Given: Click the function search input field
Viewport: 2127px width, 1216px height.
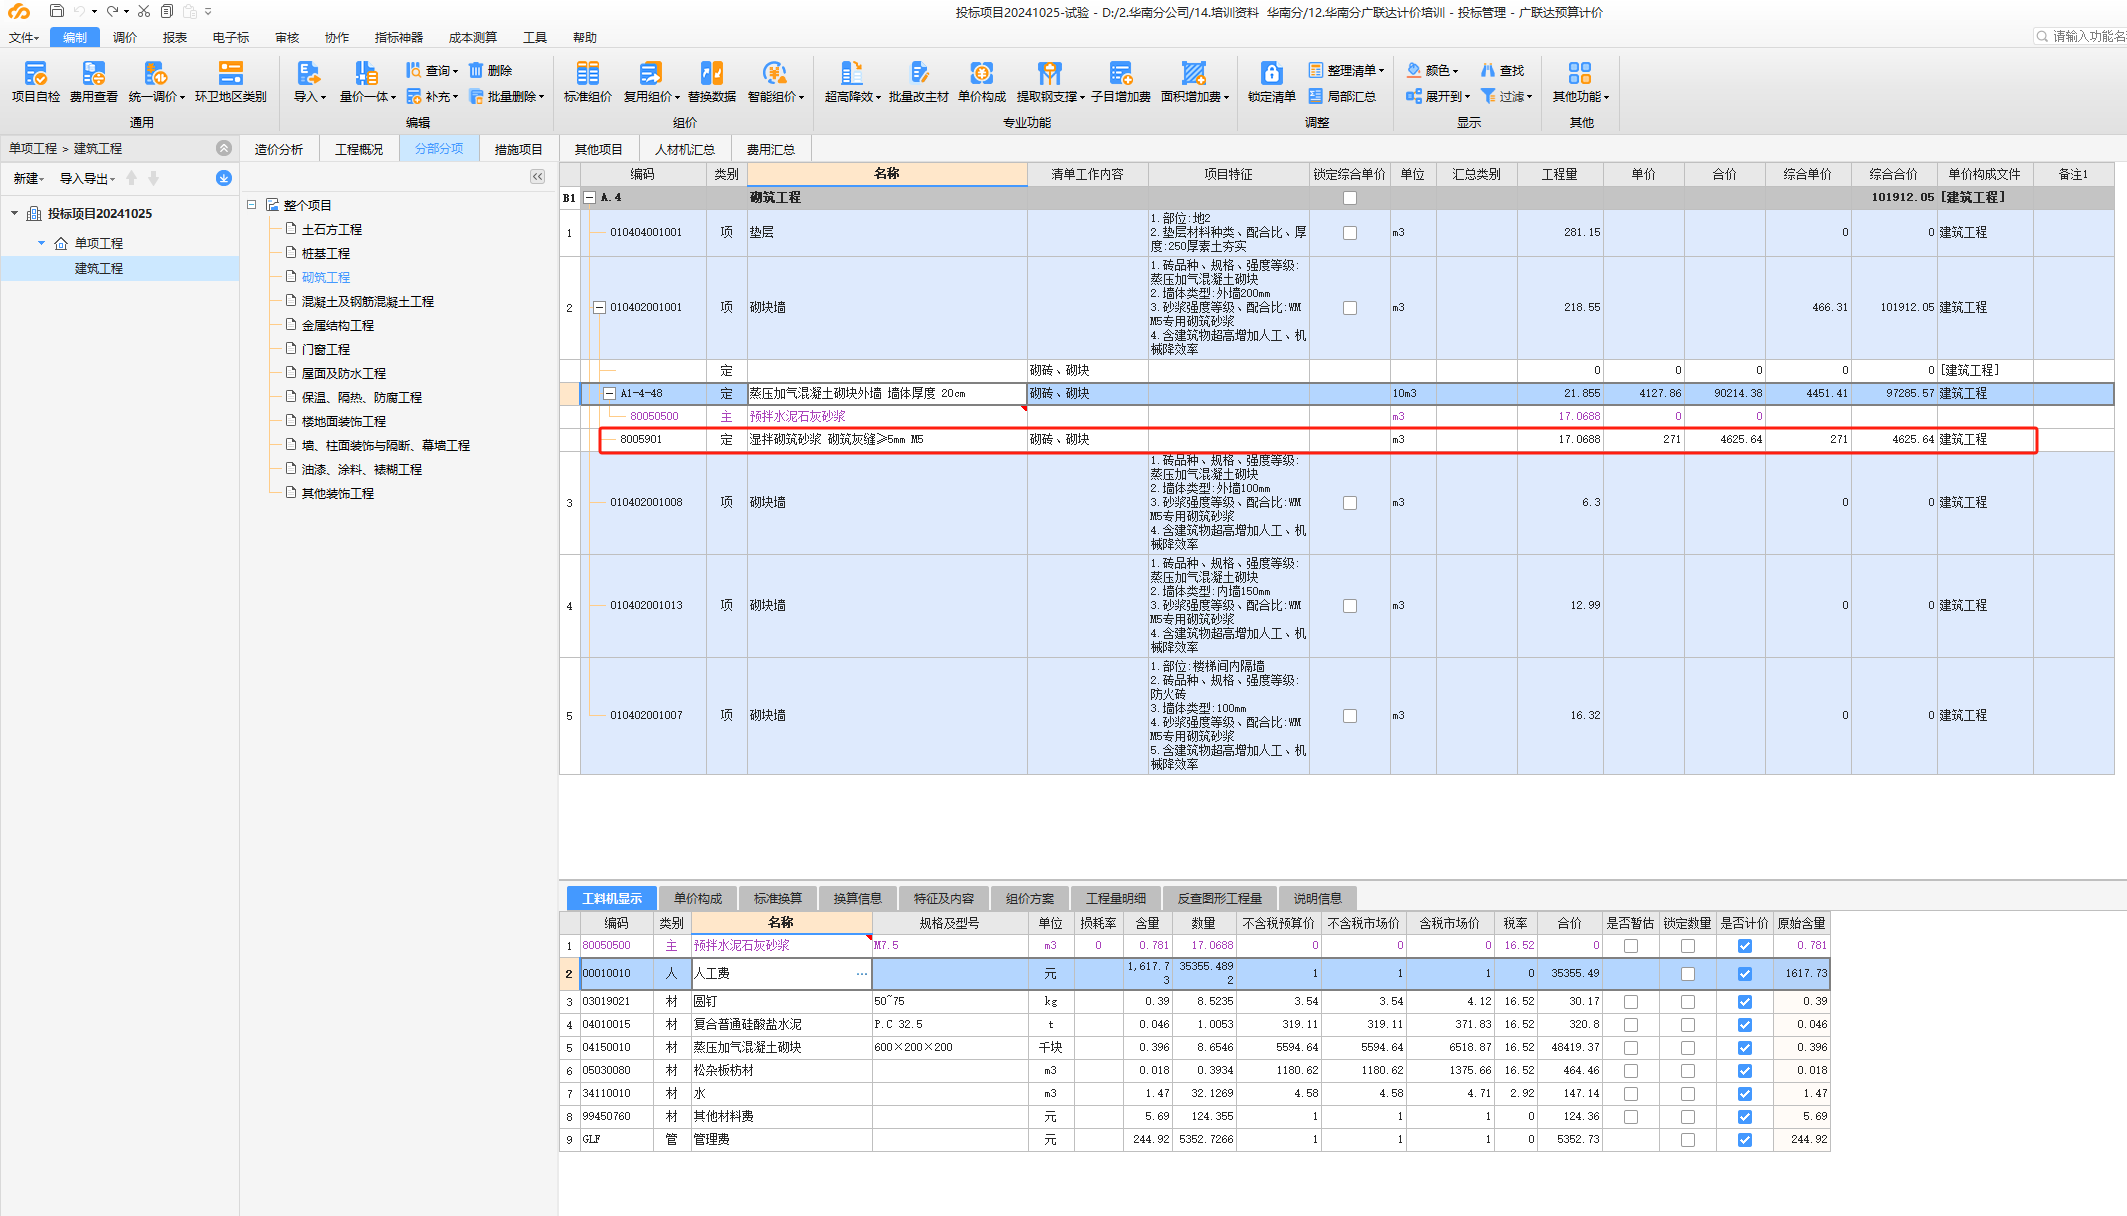Looking at the screenshot, I should pos(2083,36).
